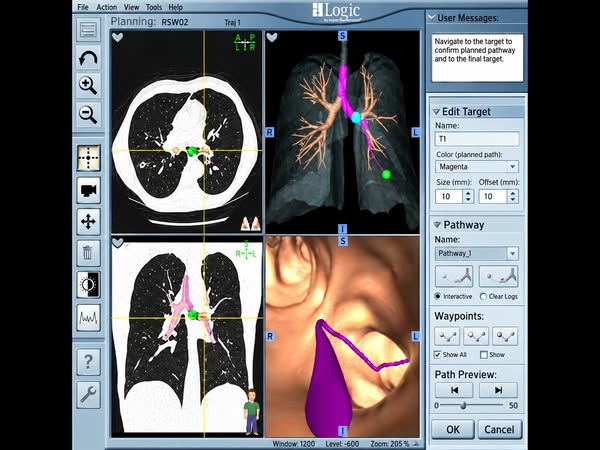The width and height of the screenshot is (600, 450).
Task: Select the Interactive radio button
Action: tap(438, 297)
